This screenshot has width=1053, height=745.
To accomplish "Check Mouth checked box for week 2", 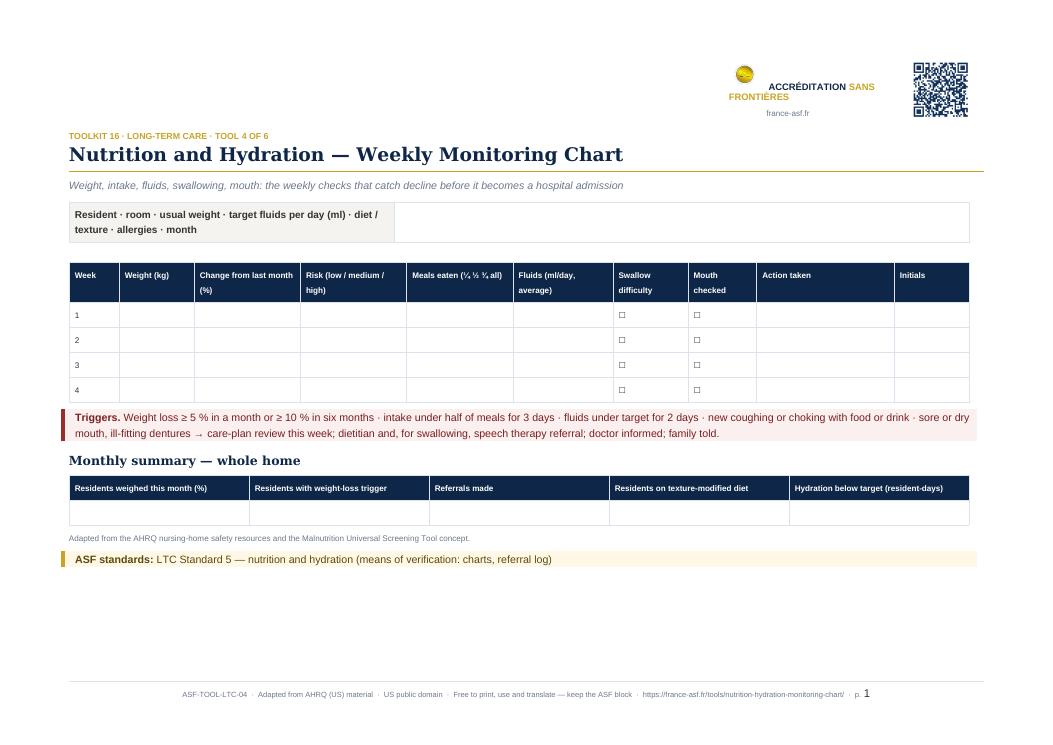I will click(x=697, y=340).
